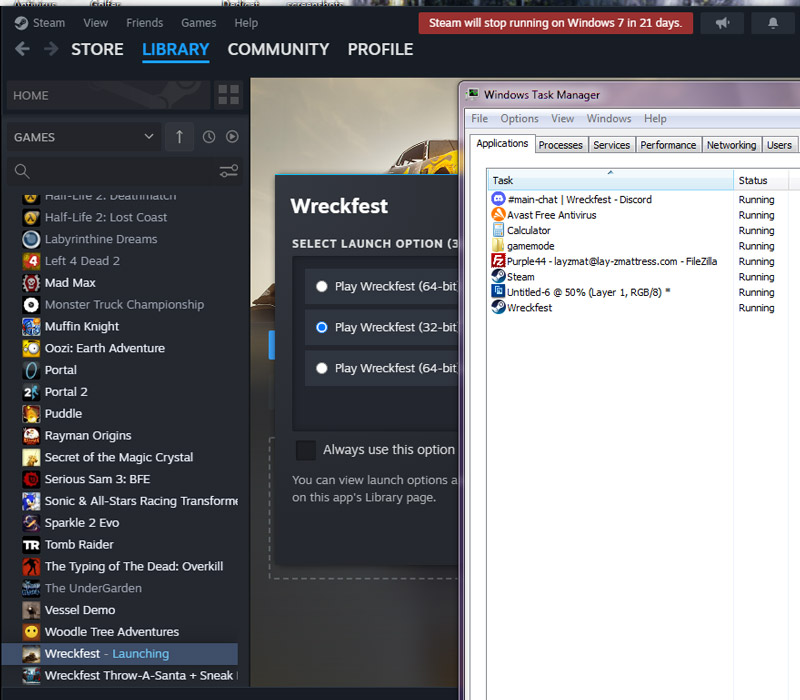Click the Portal 2 game icon
Image resolution: width=800 pixels, height=700 pixels.
[31, 392]
